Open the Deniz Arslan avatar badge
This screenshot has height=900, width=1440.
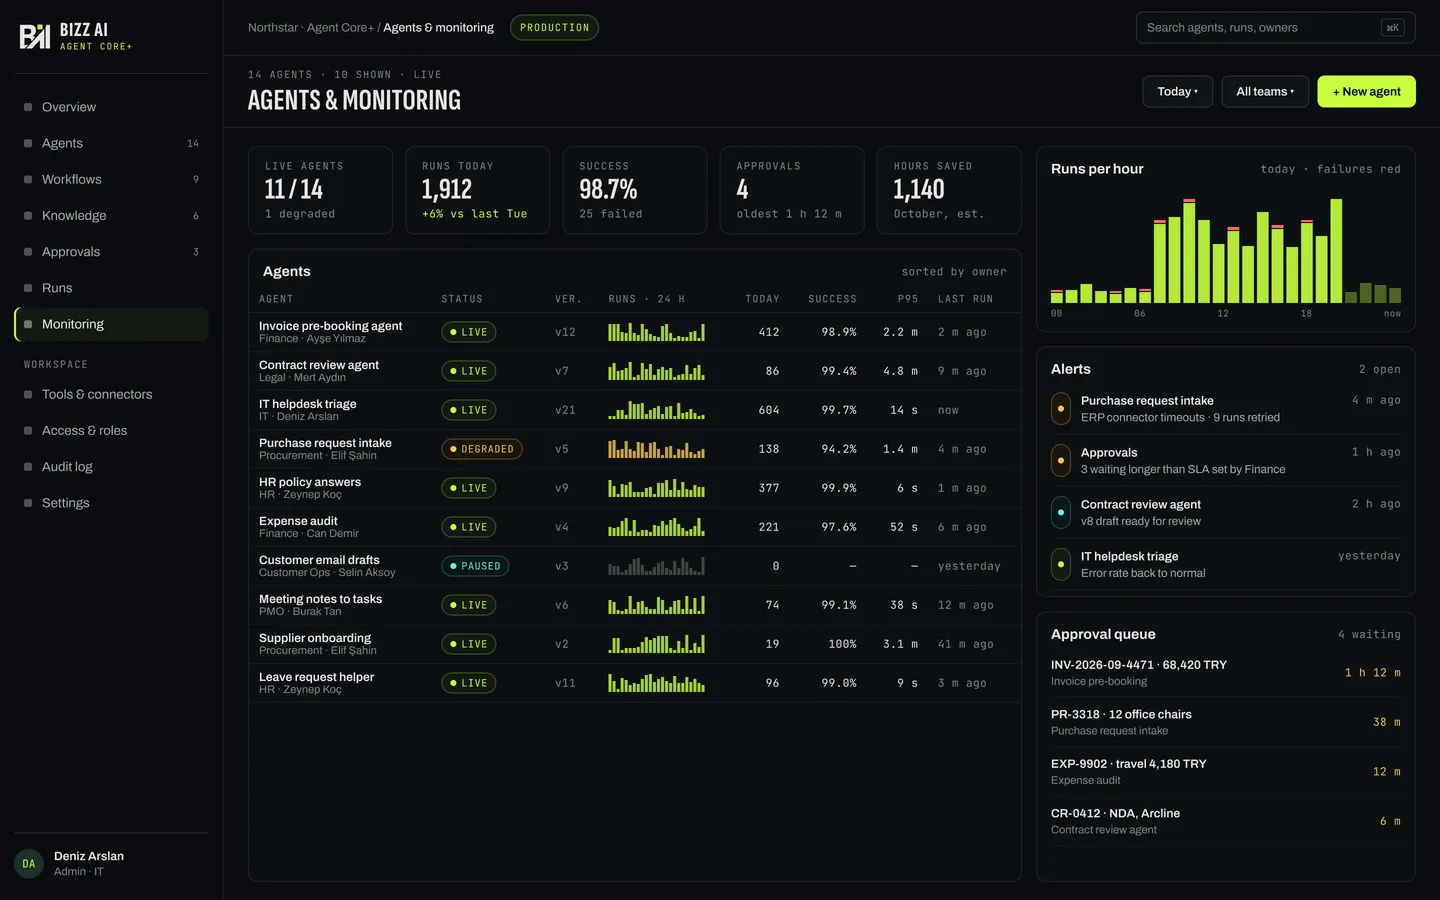pyautogui.click(x=28, y=864)
